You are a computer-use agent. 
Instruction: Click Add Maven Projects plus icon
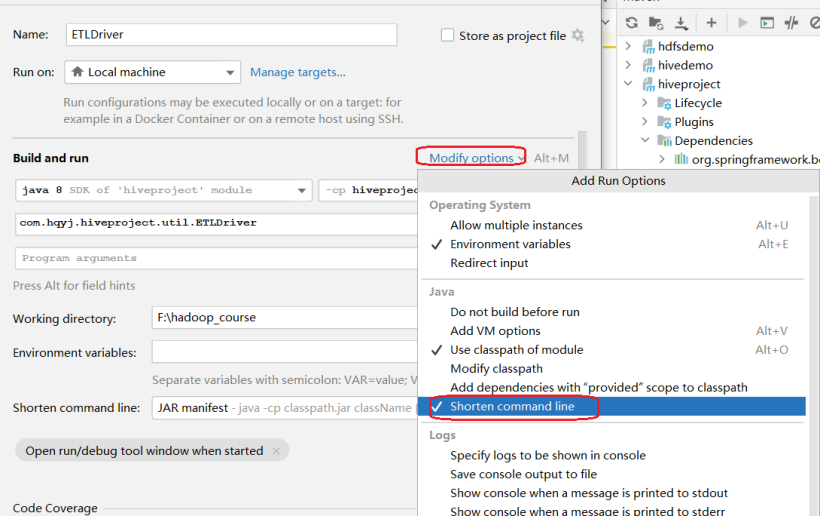point(711,22)
